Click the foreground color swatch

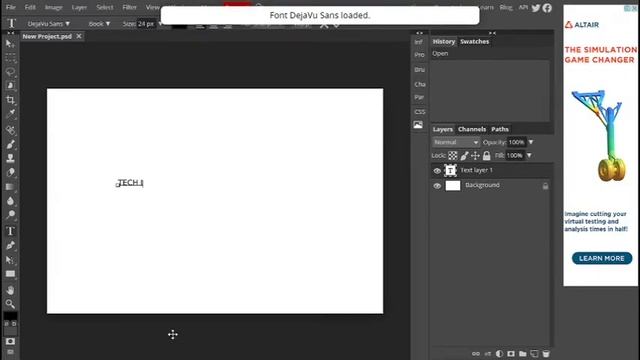pyautogui.click(x=10, y=316)
